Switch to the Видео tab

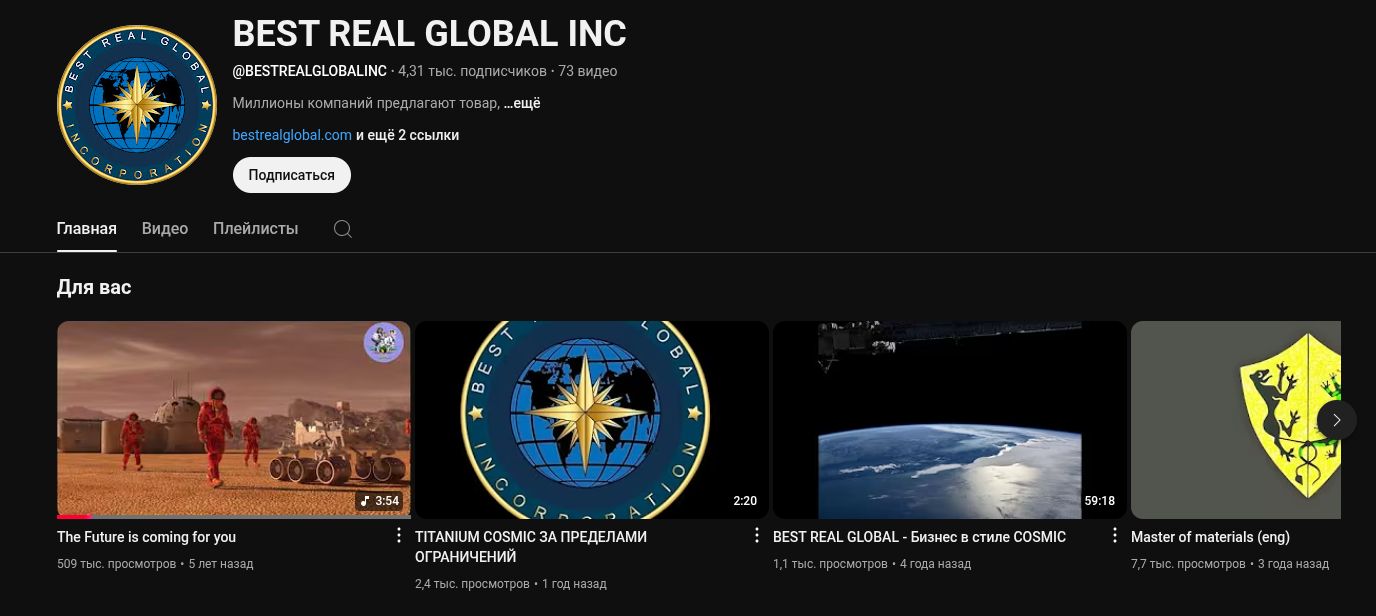click(165, 229)
